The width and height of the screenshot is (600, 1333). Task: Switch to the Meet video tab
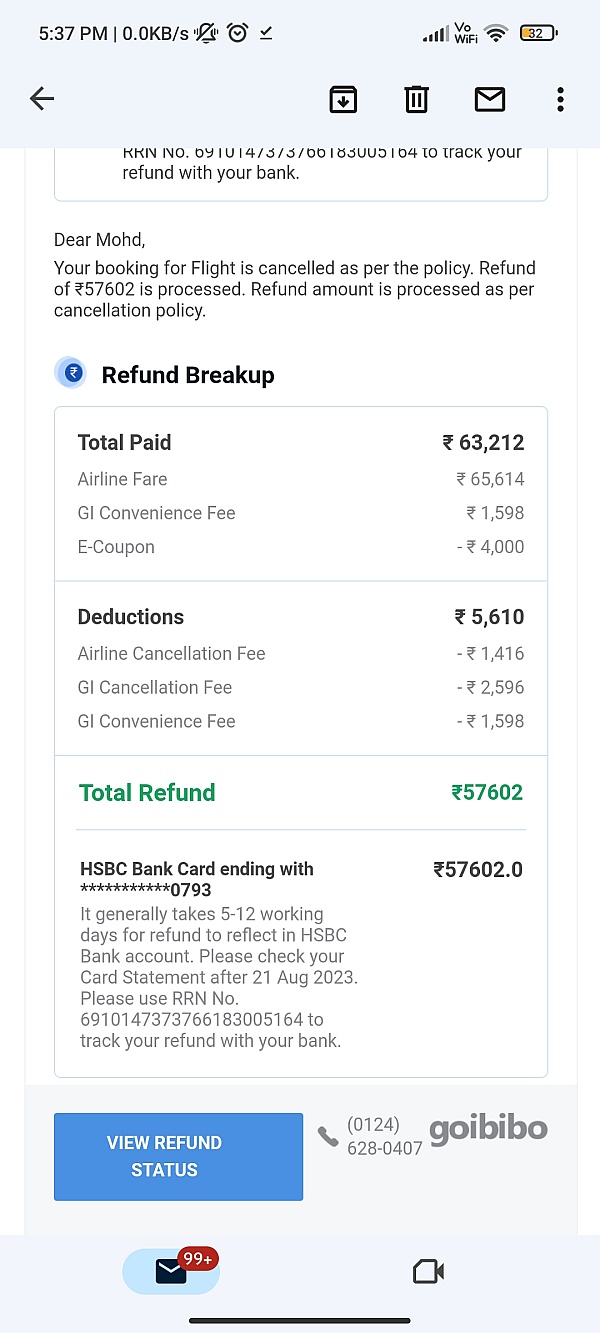(428, 1271)
